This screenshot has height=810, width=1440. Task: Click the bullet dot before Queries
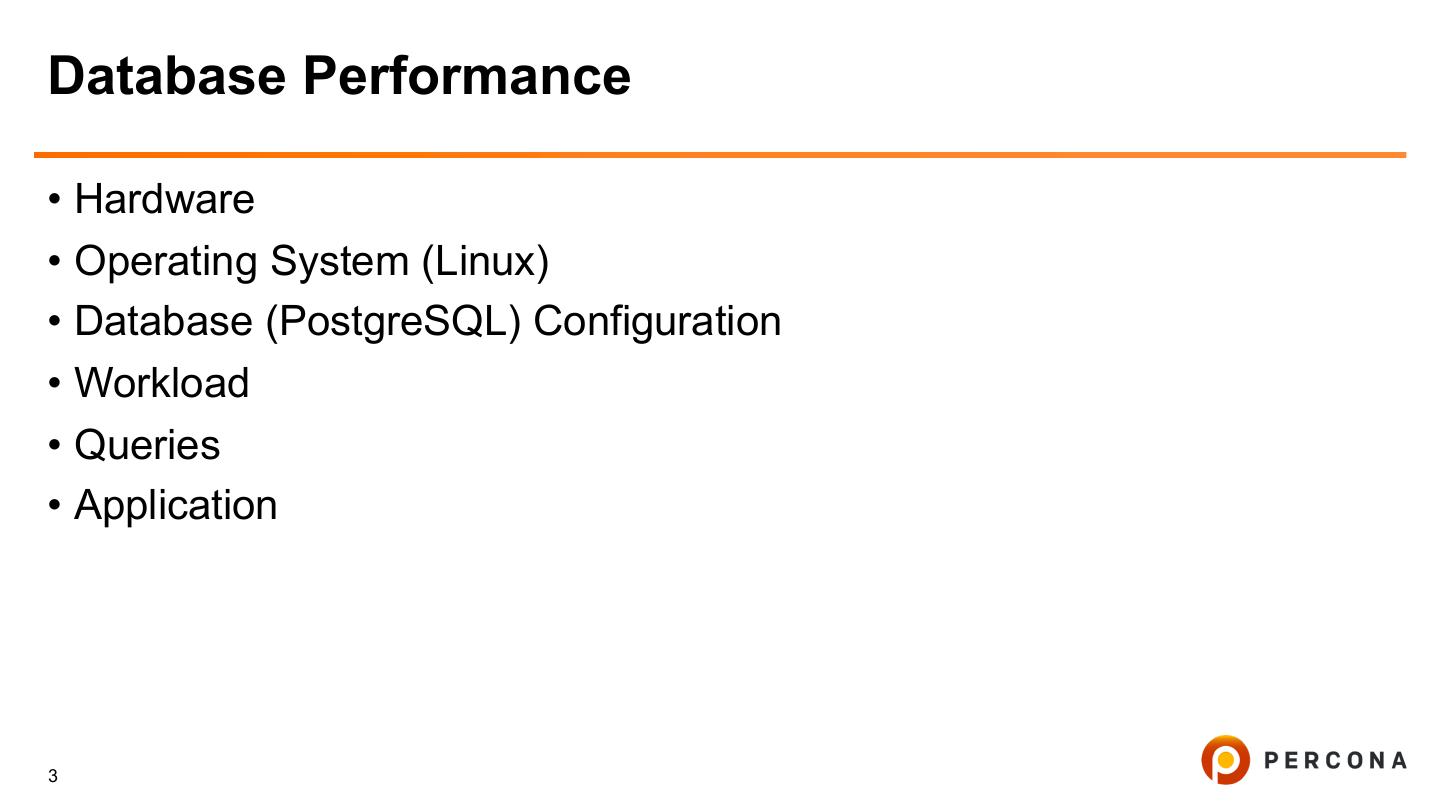[x=55, y=446]
